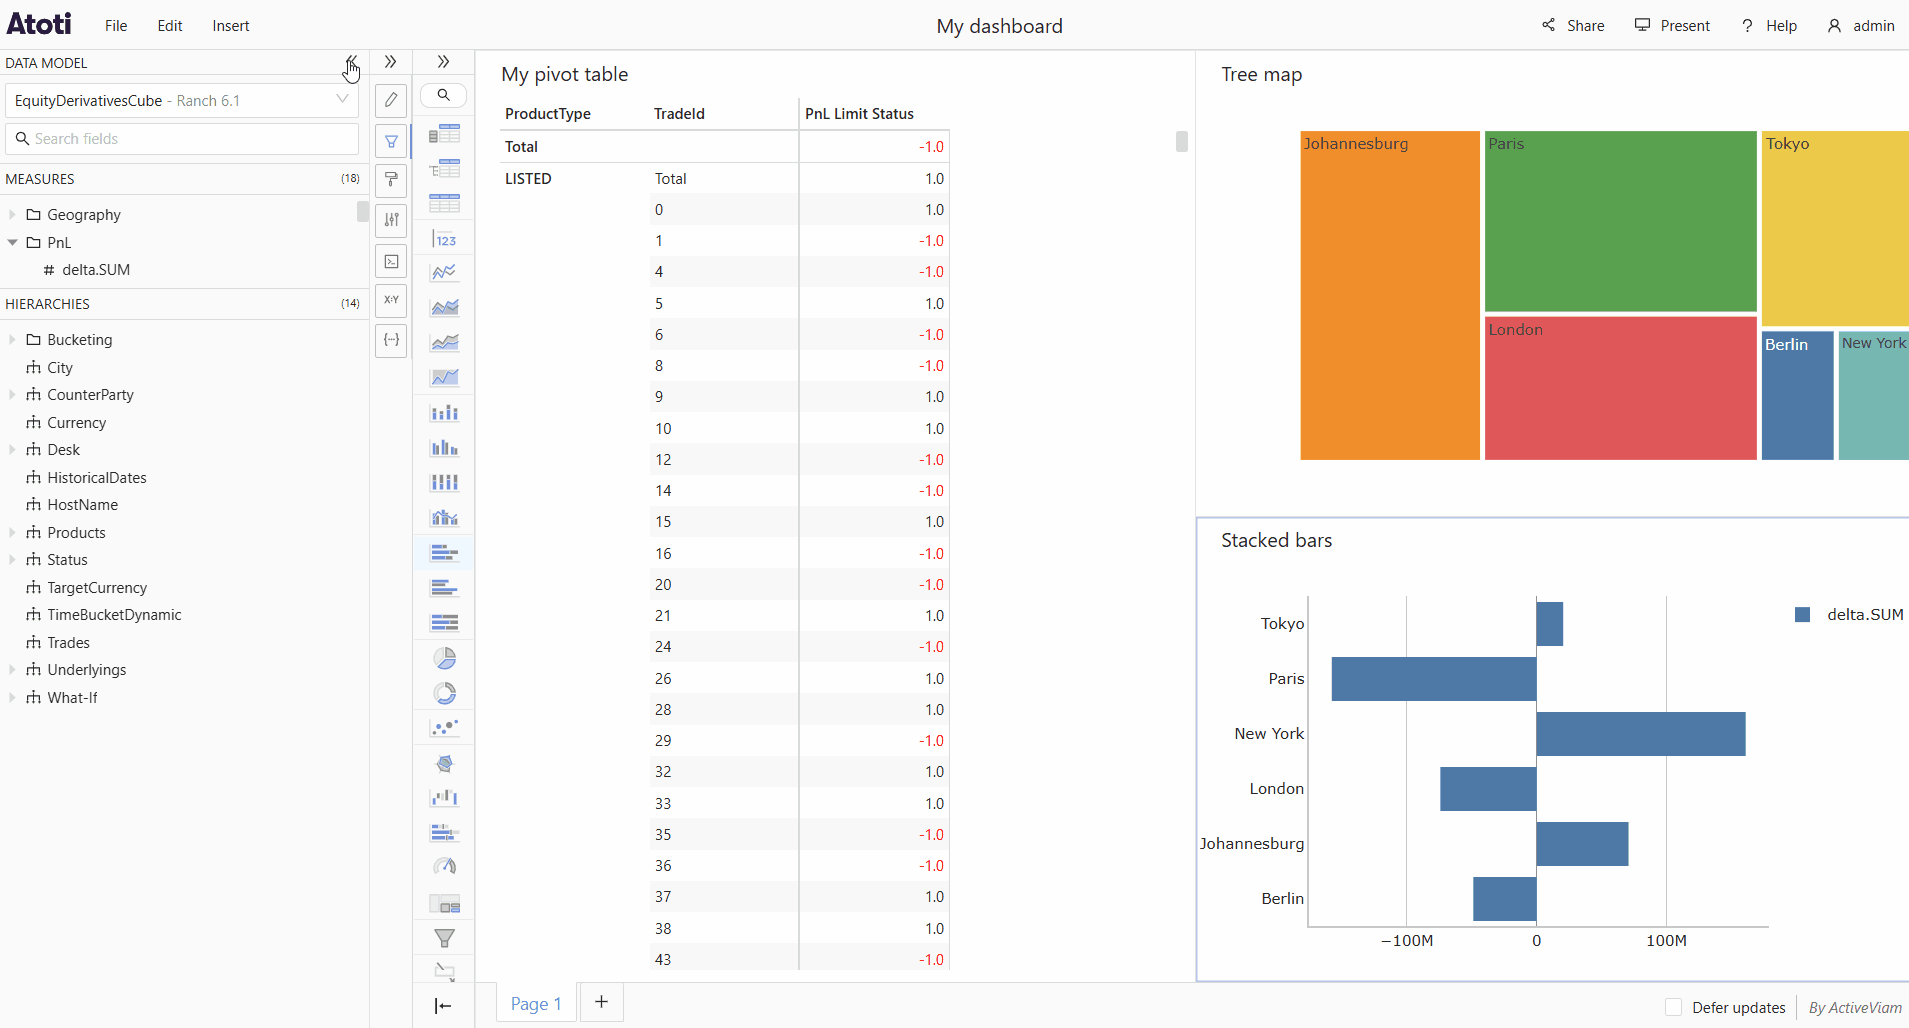Select the donut chart widget icon
Viewport: 1909px width, 1028px height.
(445, 693)
